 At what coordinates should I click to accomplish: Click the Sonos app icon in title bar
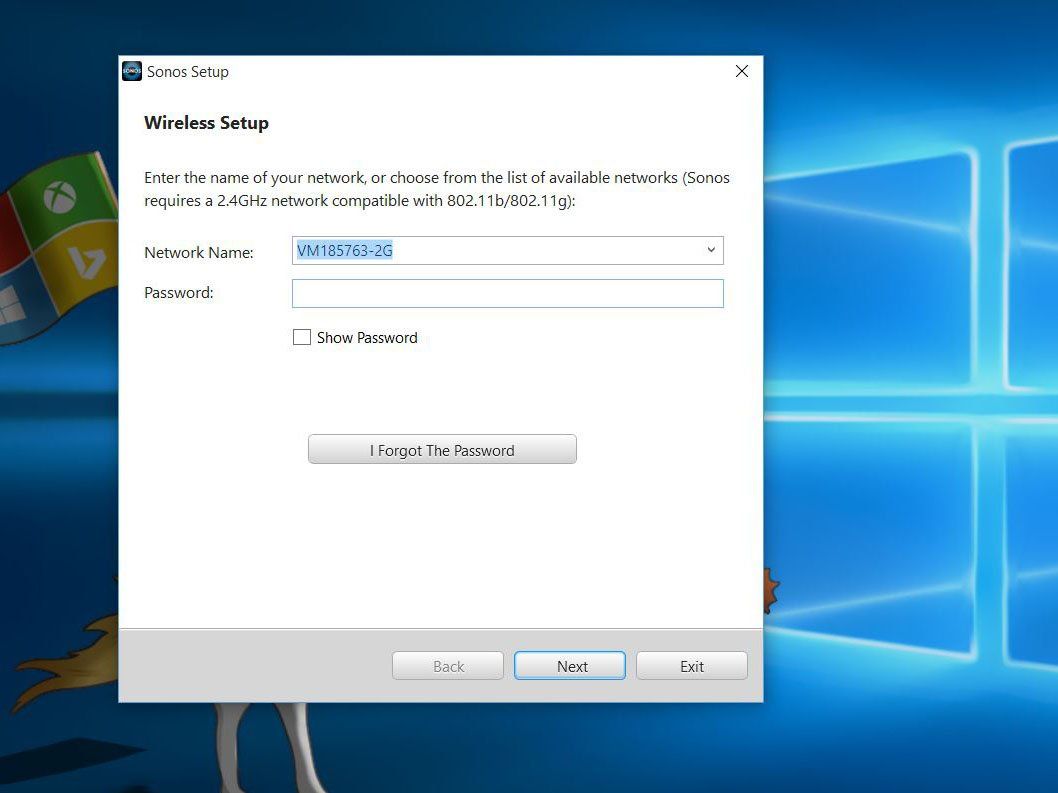pyautogui.click(x=132, y=71)
